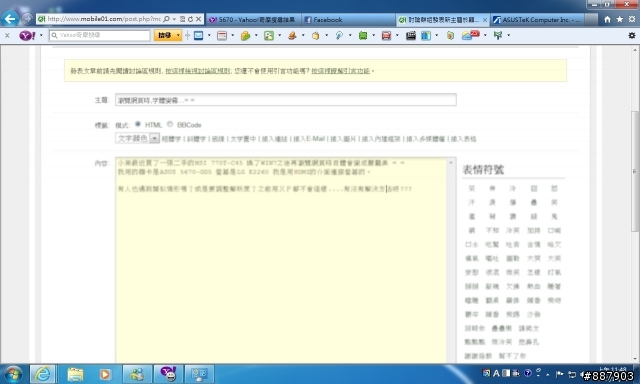Select the BBCode mode radio button
This screenshot has width=640, height=384.
(x=170, y=124)
